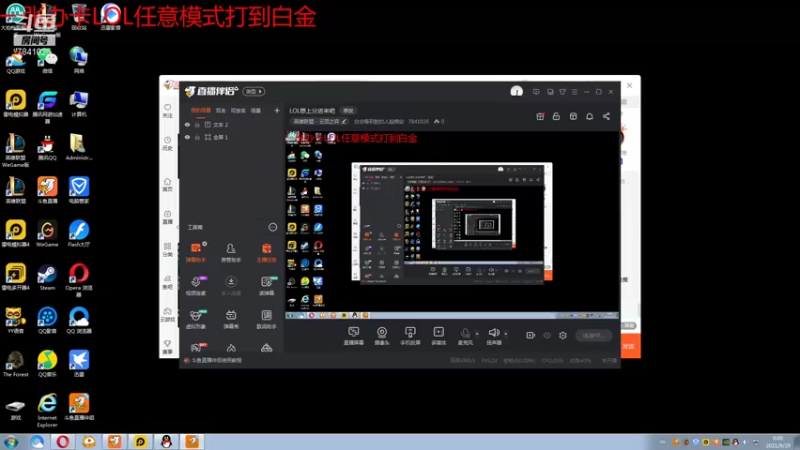Viewport: 800px width, 450px height.
Task: Click the share icon at top right
Action: click(606, 116)
